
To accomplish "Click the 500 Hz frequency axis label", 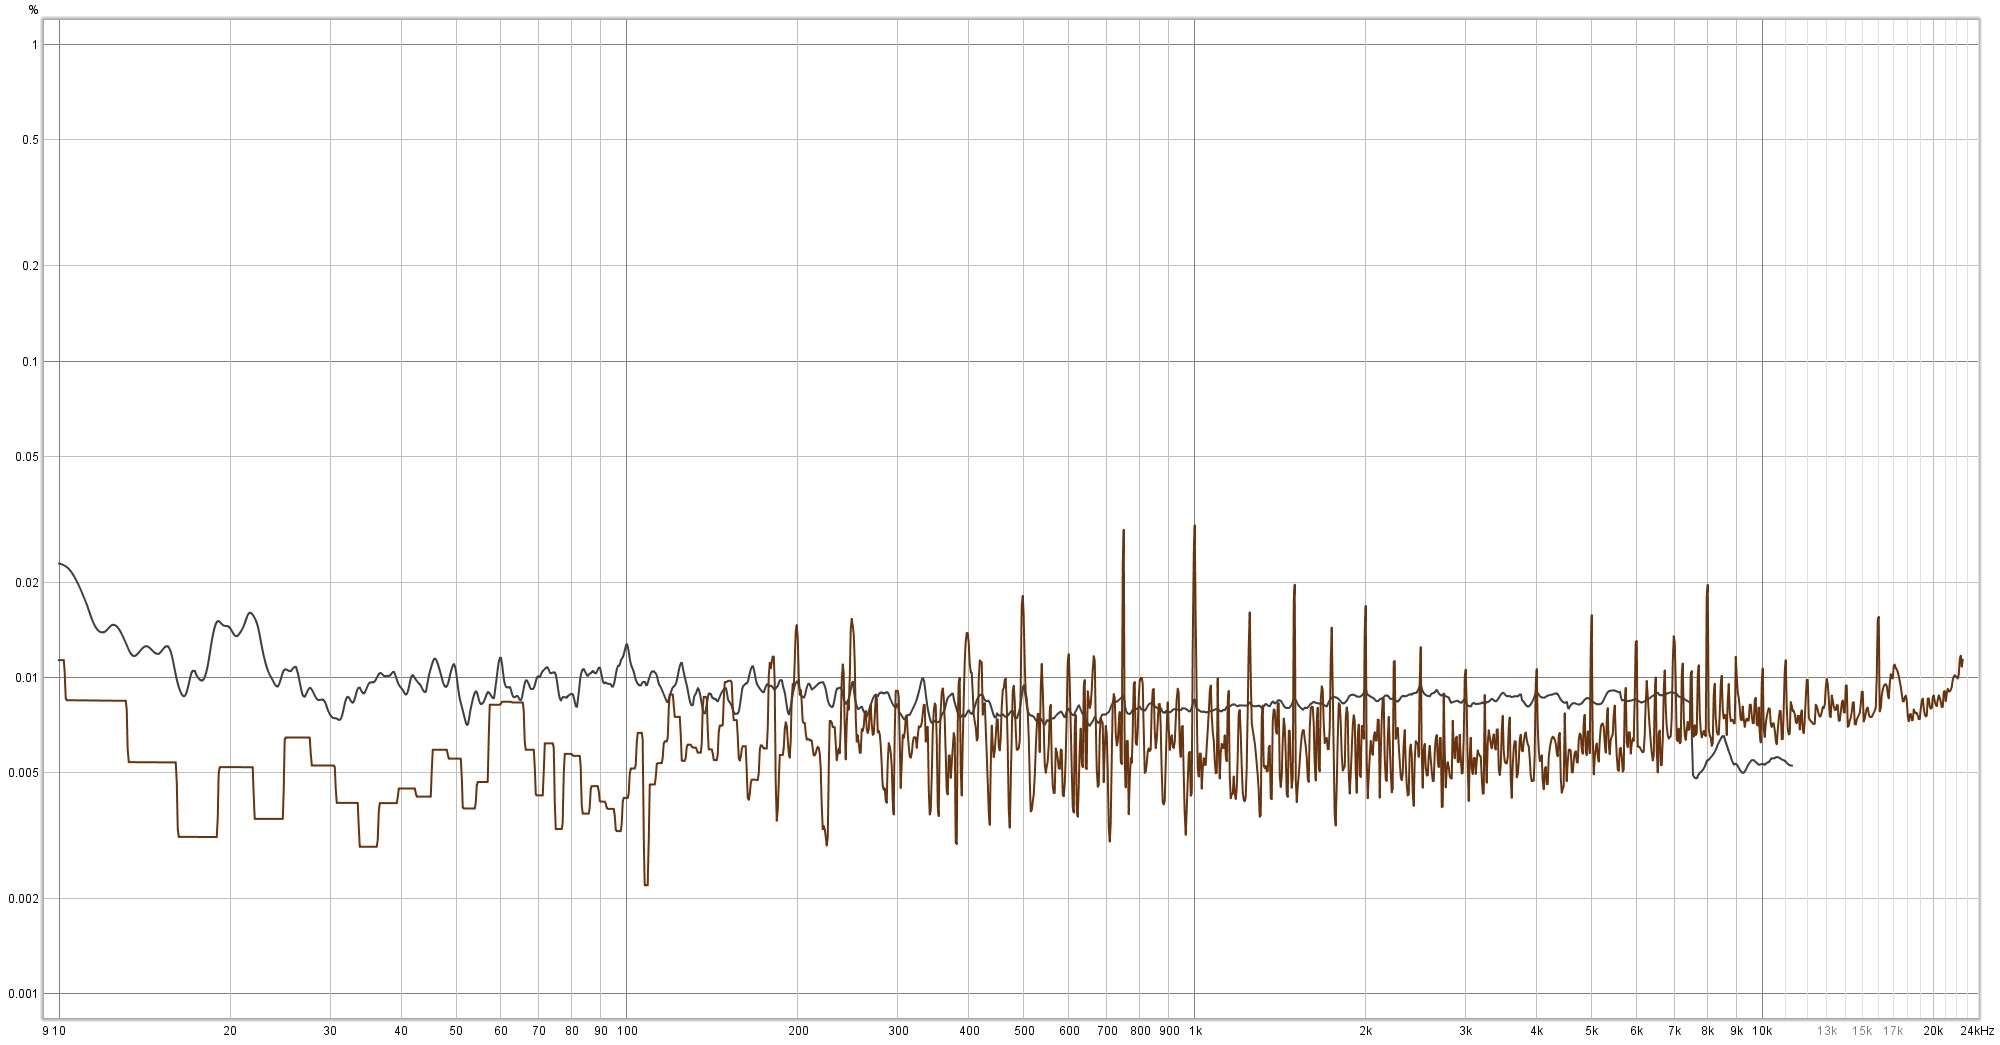I will [x=1024, y=1031].
